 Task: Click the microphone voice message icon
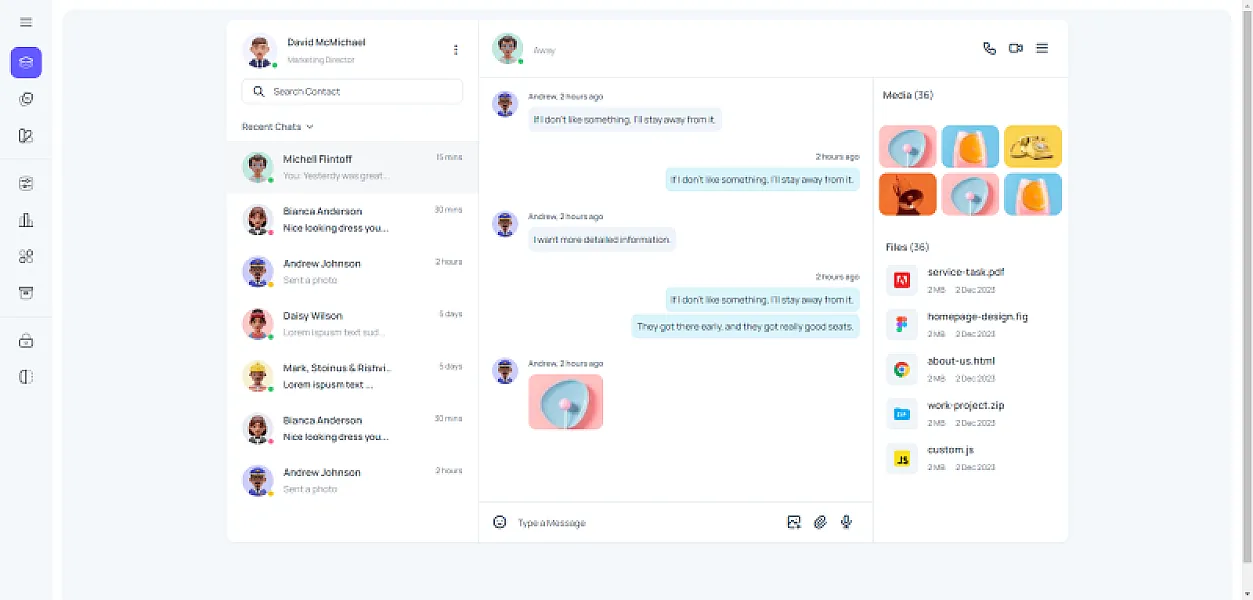[x=846, y=522]
